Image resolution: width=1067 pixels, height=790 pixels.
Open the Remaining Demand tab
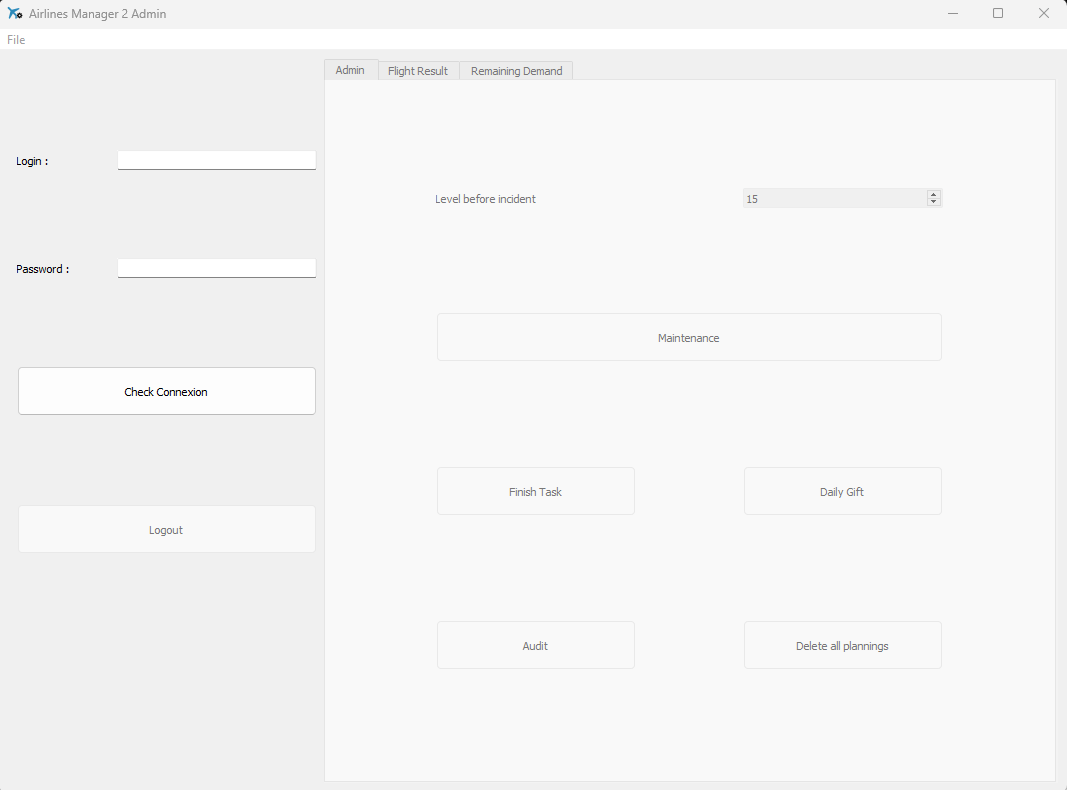516,71
